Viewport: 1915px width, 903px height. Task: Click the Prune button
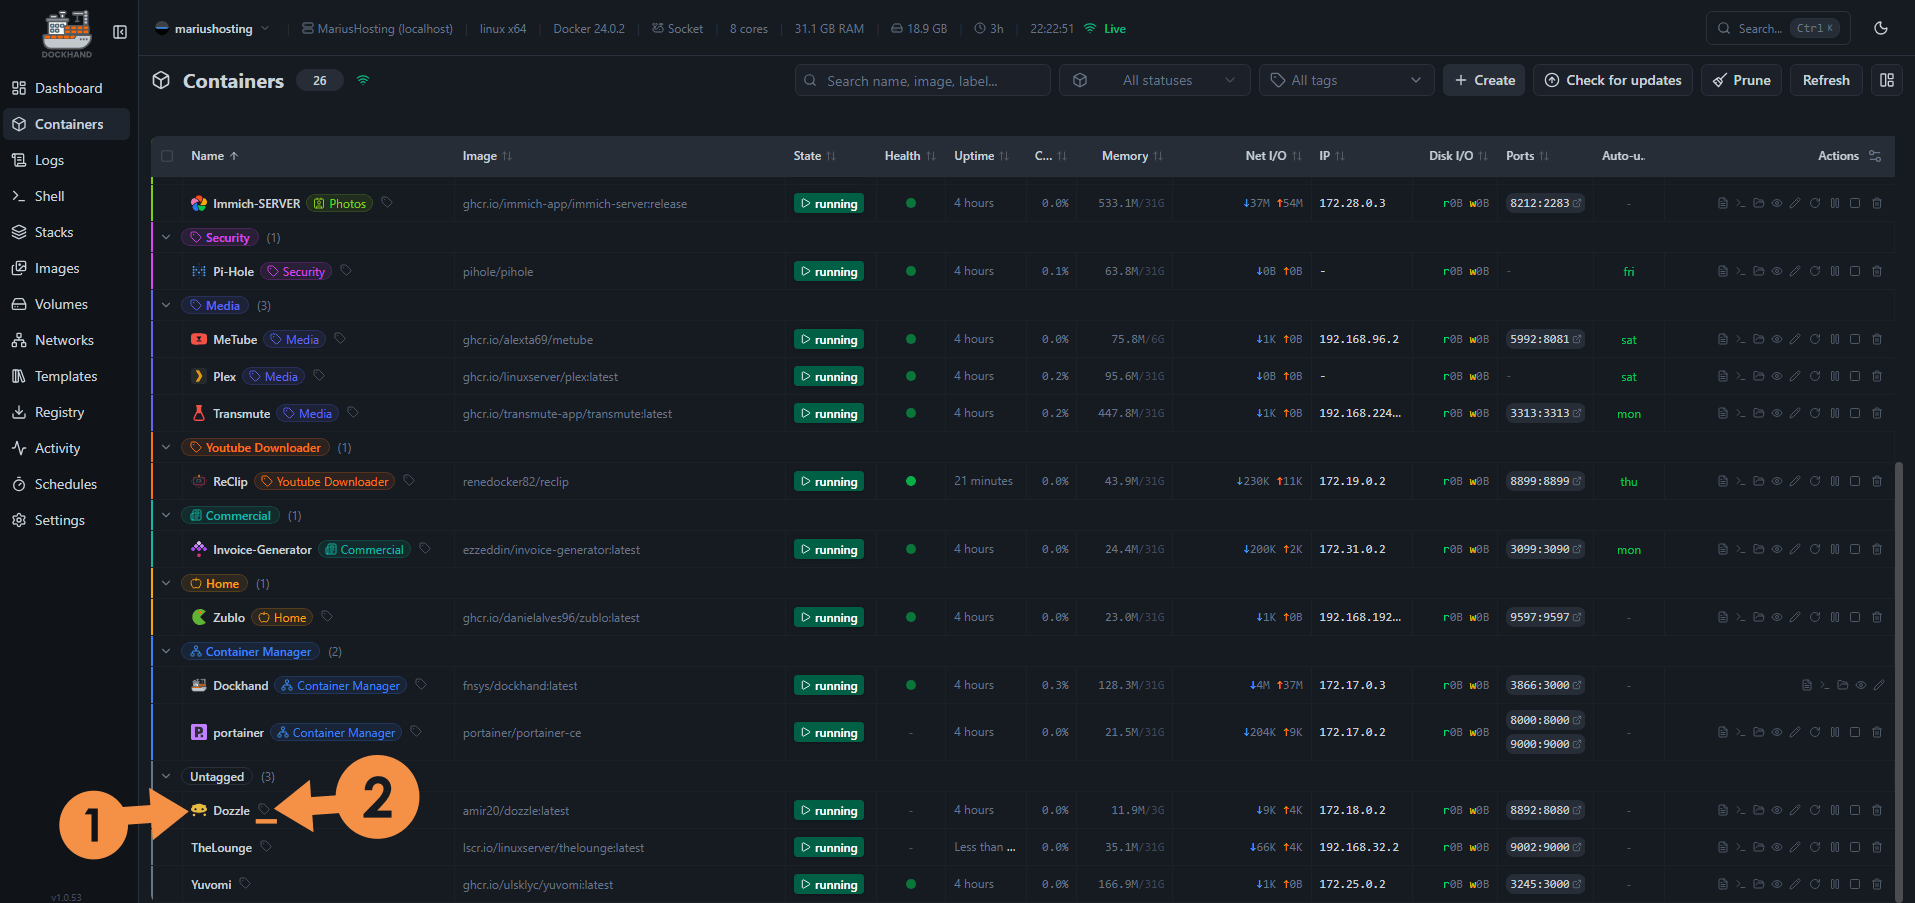click(1741, 80)
